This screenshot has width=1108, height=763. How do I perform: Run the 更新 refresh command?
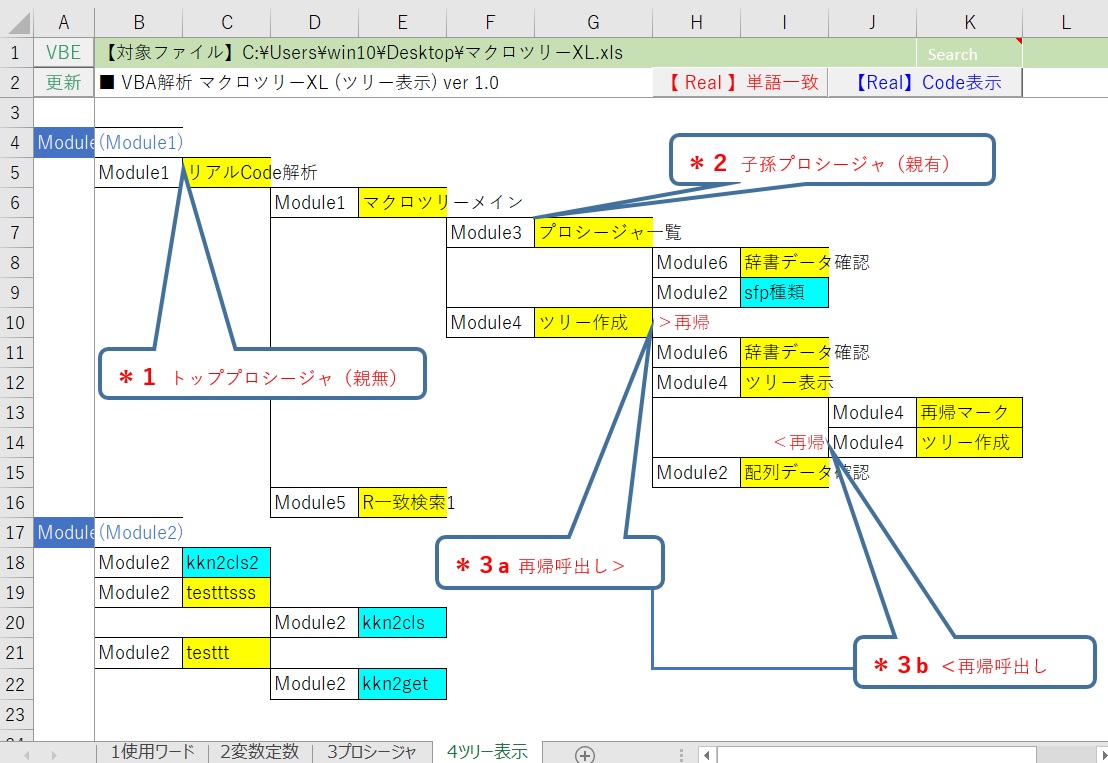[x=62, y=82]
